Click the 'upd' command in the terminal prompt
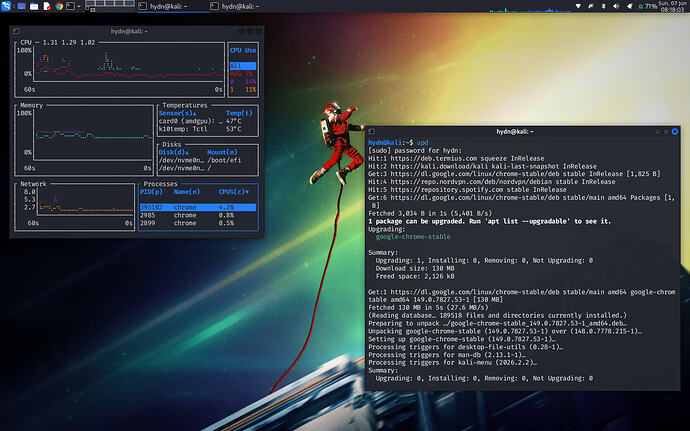 click(422, 143)
